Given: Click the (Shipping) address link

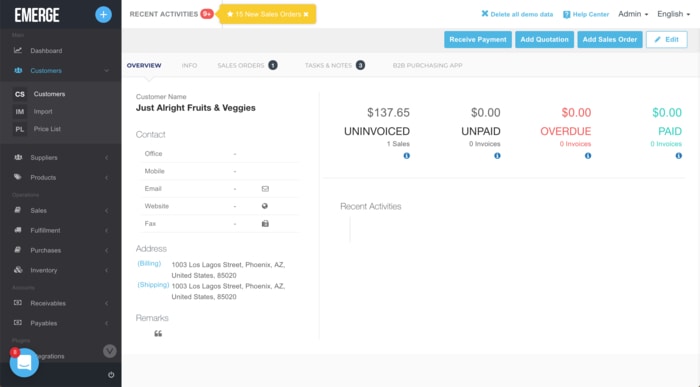Looking at the screenshot, I should tap(153, 285).
